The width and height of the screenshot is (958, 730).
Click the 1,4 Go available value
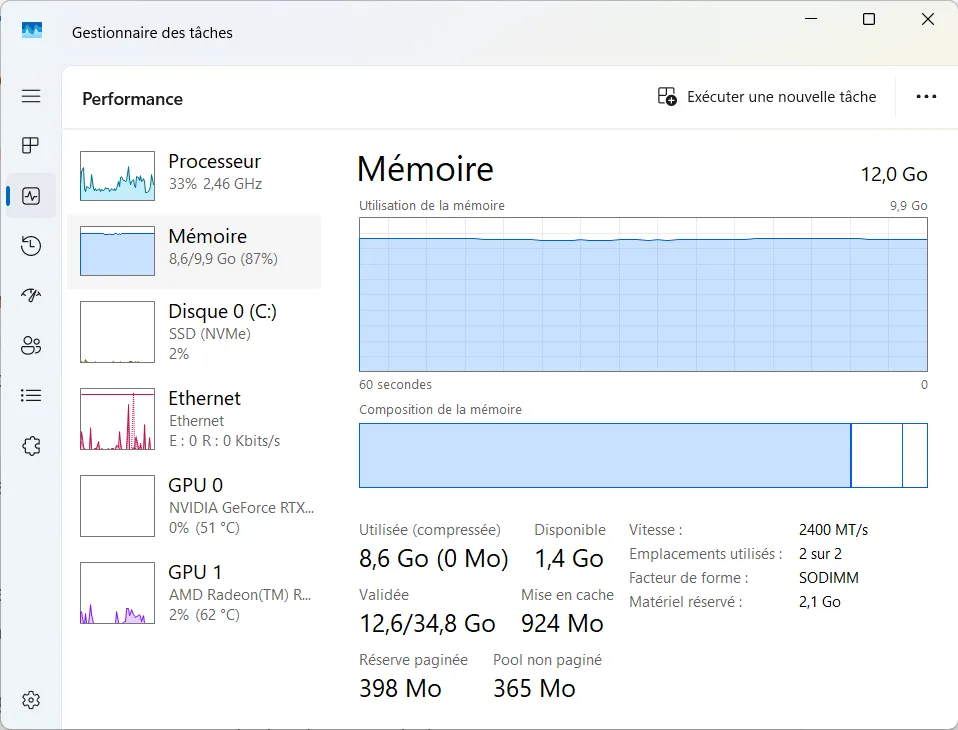(569, 558)
